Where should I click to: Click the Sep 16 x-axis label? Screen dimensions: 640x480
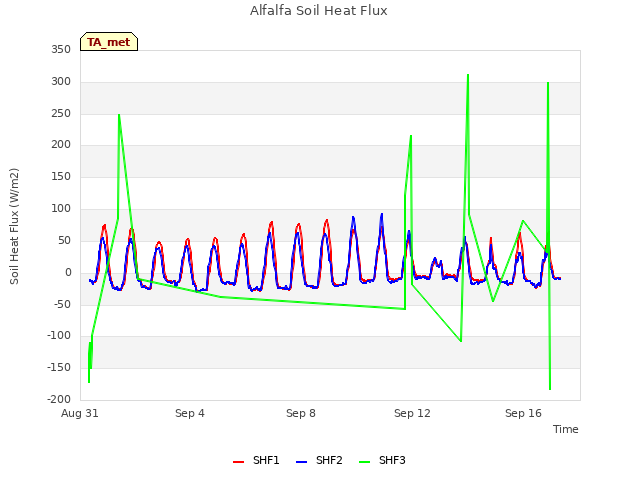[x=523, y=413]
